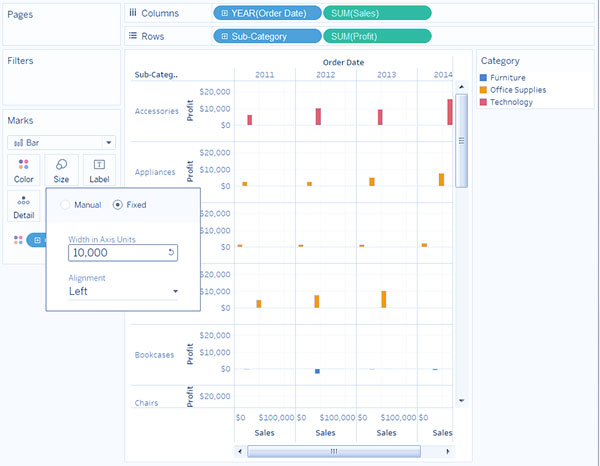Screen dimensions: 600x466
Task: Select the Technology red legend swatch
Action: [483, 102]
